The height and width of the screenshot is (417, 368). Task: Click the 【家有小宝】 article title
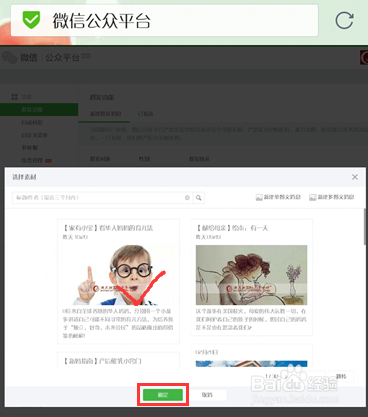coord(108,228)
